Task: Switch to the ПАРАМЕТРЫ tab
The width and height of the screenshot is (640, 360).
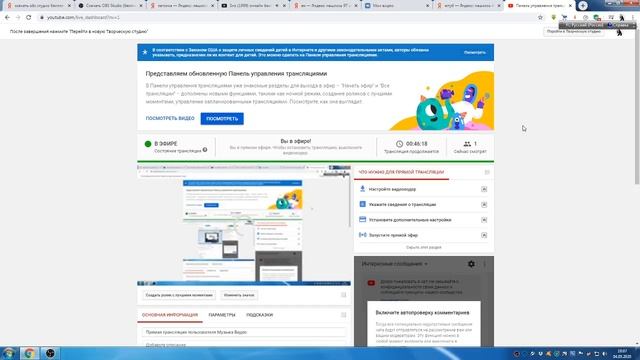Action: click(222, 315)
